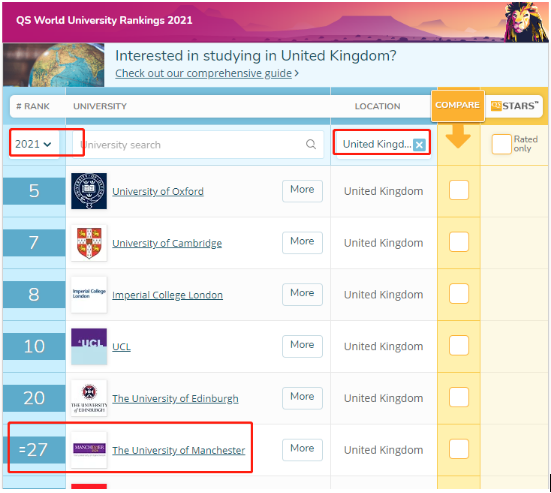The width and height of the screenshot is (551, 493).
Task: Click the University of Edinburgh logo
Action: (89, 398)
